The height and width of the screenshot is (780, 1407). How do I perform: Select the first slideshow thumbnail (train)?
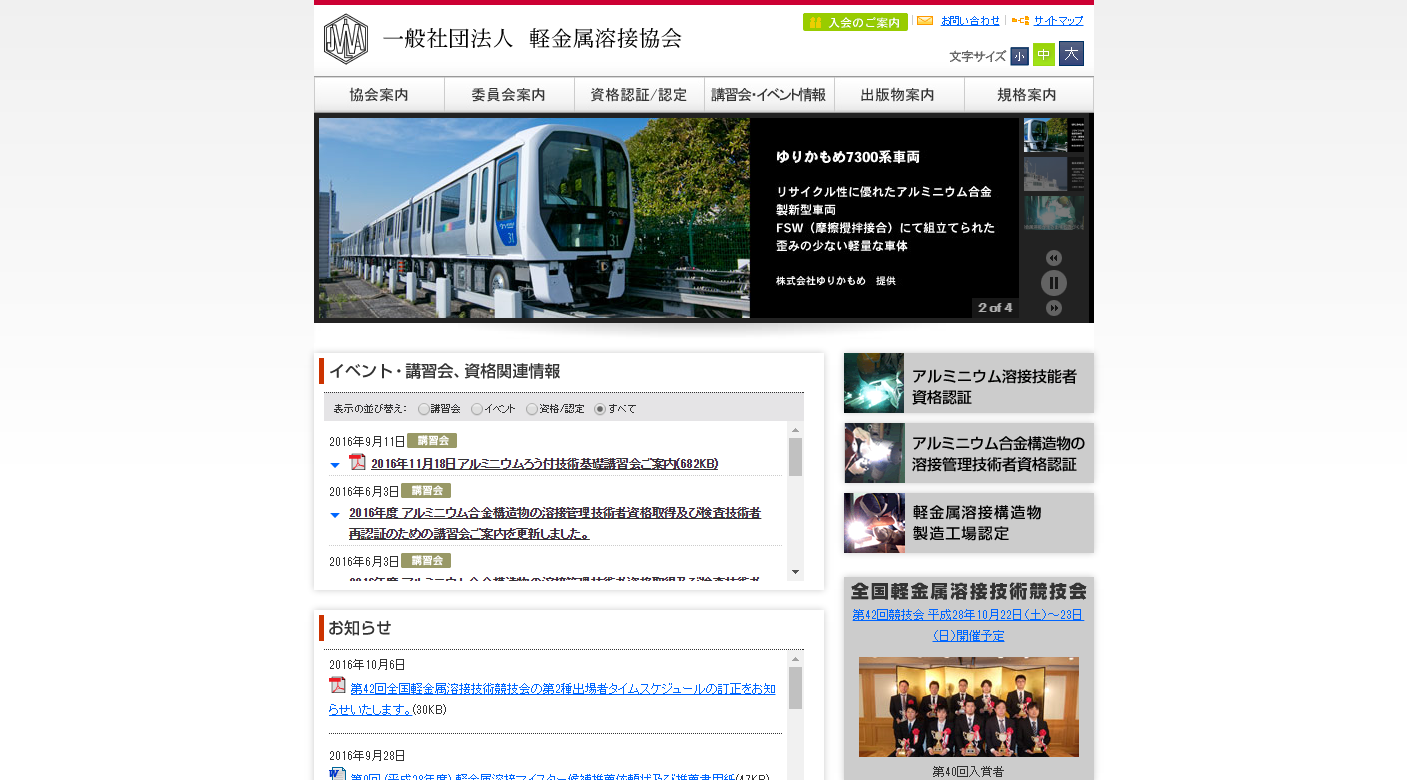pyautogui.click(x=1054, y=135)
